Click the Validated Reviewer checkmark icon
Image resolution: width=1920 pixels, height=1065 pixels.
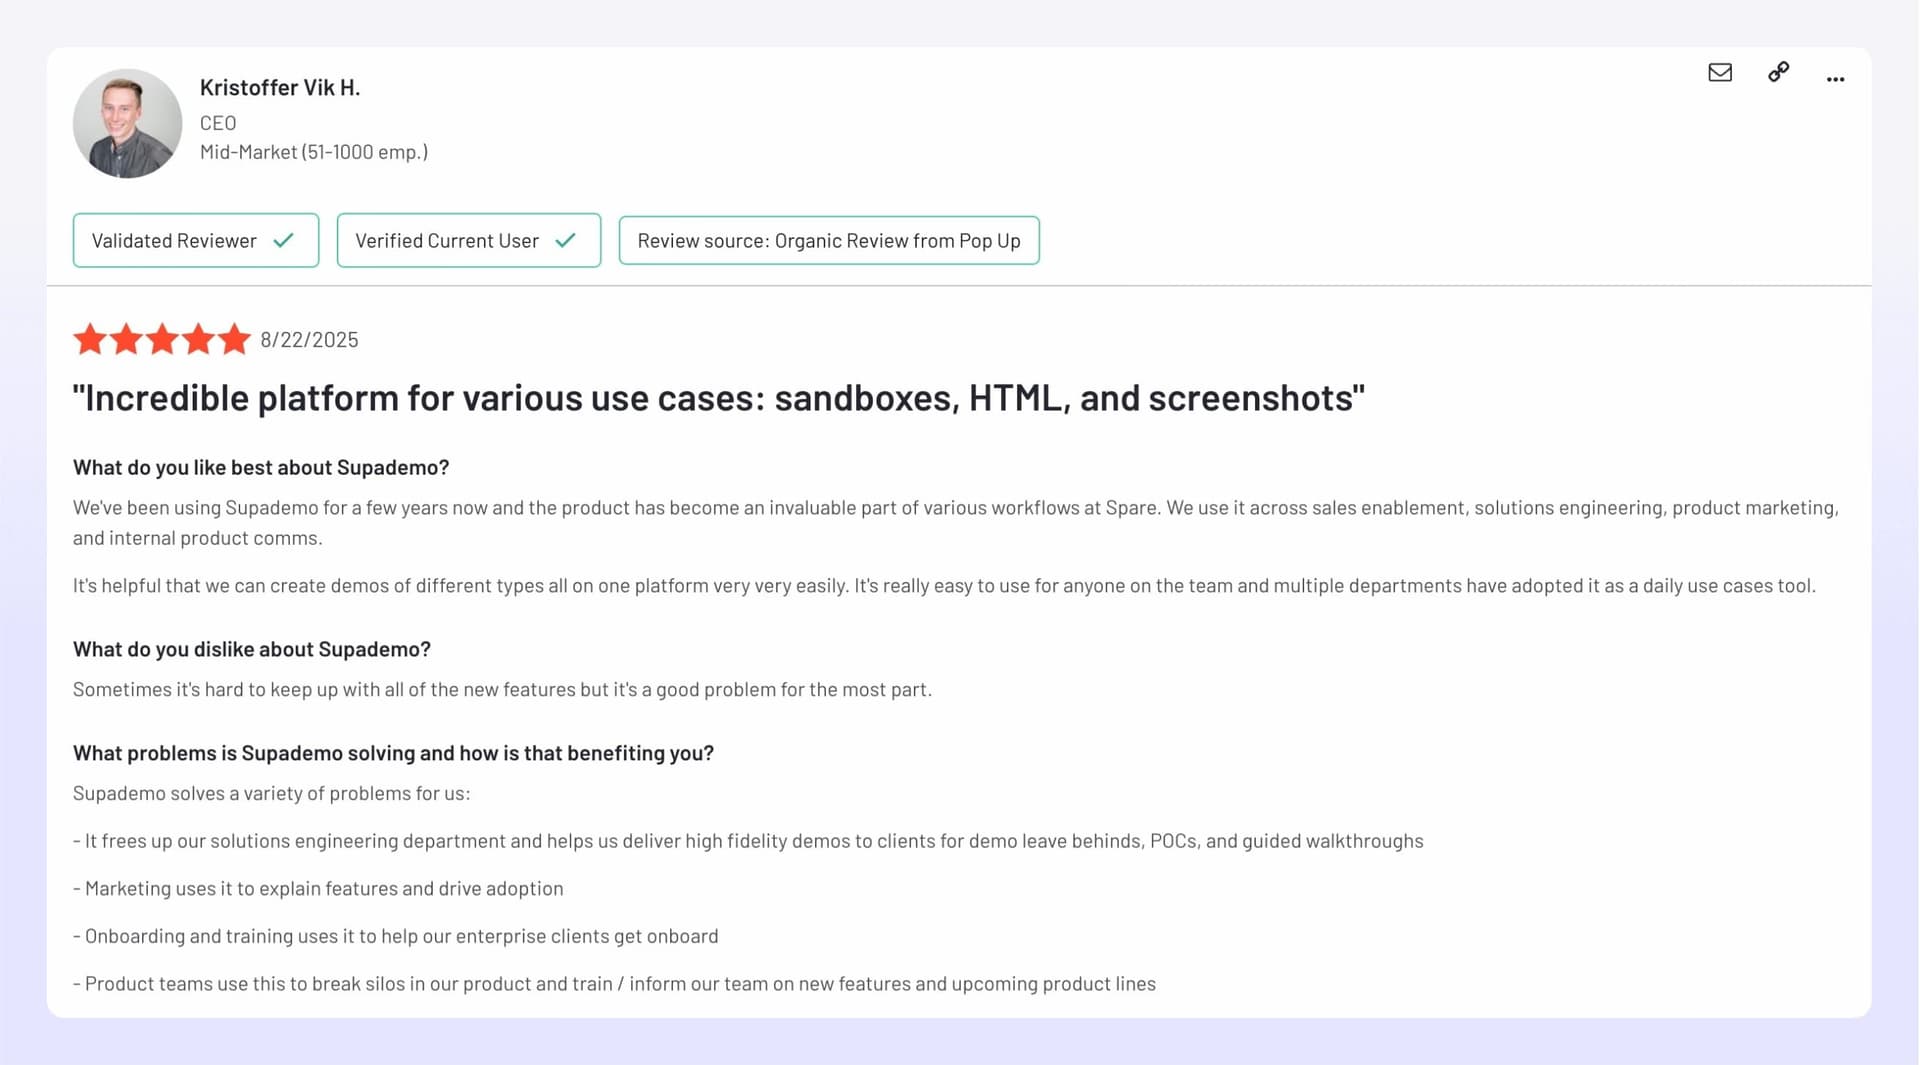pyautogui.click(x=284, y=241)
